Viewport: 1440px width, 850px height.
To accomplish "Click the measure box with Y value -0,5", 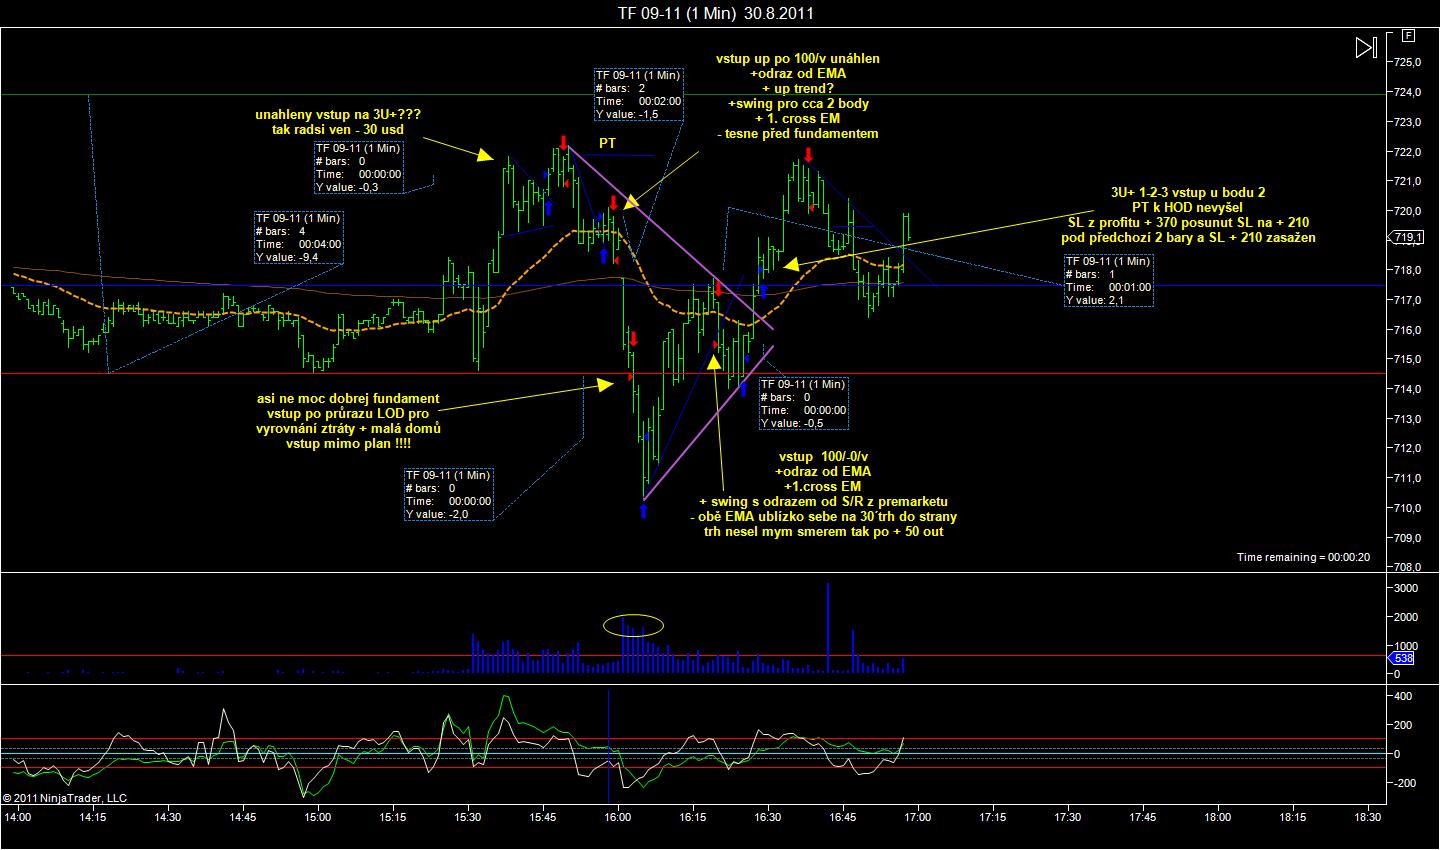I will (x=803, y=403).
